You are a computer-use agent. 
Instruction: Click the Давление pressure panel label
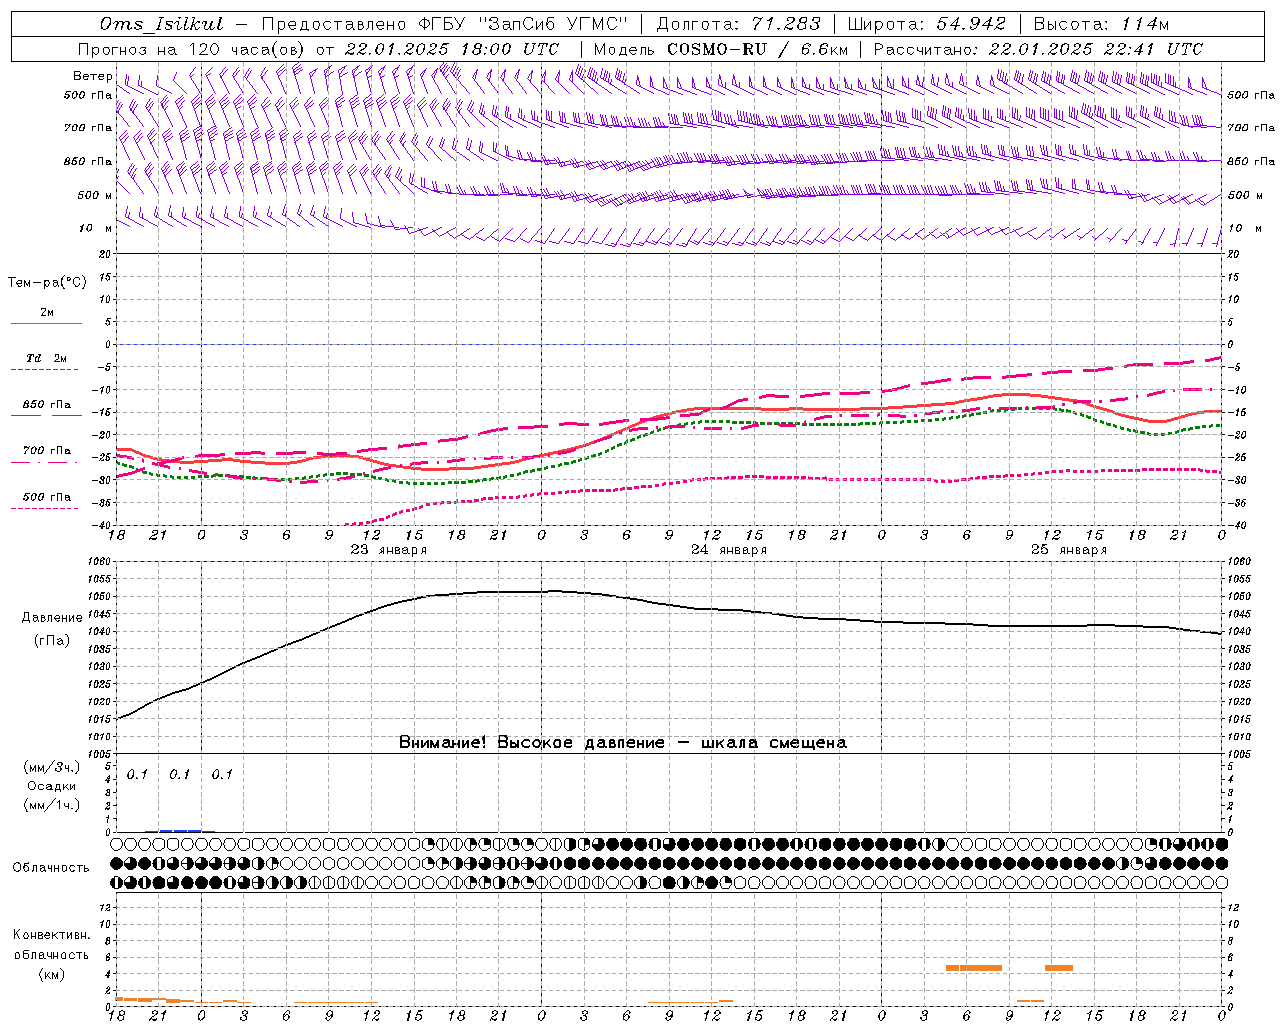52,618
